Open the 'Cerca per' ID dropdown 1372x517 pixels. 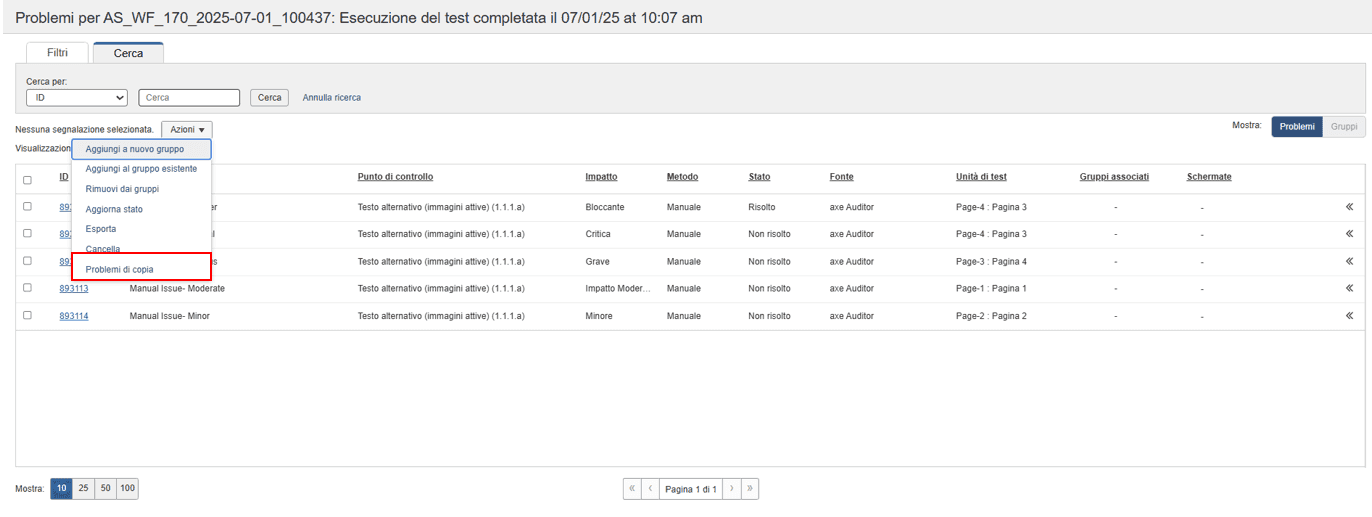tap(77, 98)
